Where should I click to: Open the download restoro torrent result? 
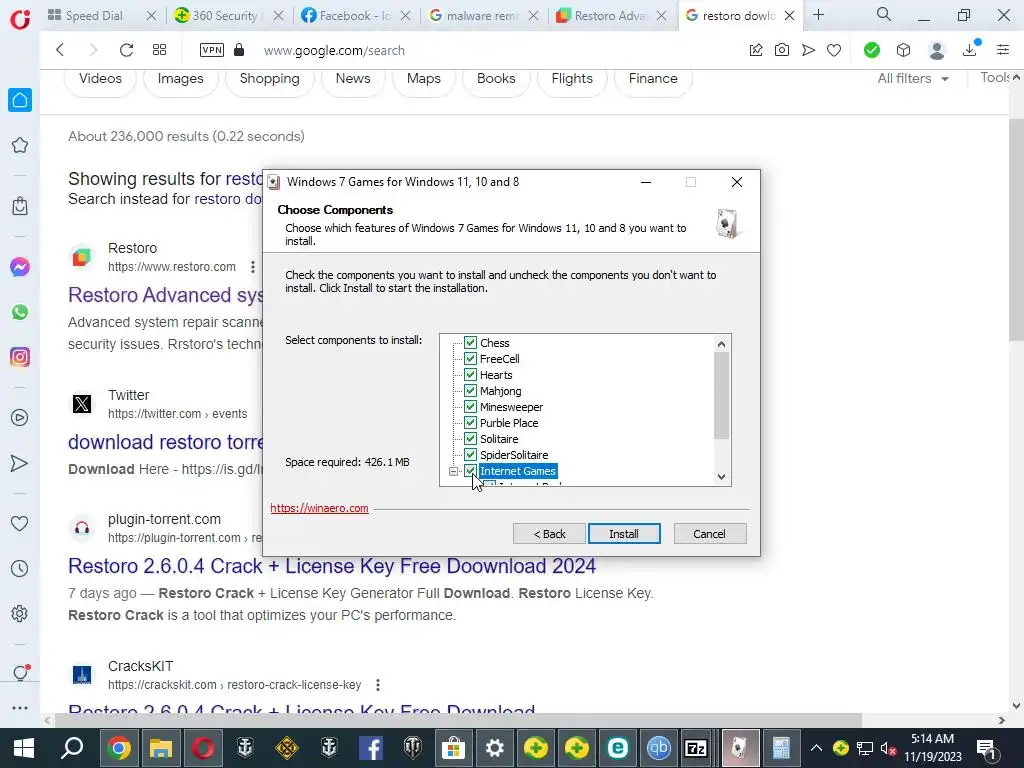point(165,442)
